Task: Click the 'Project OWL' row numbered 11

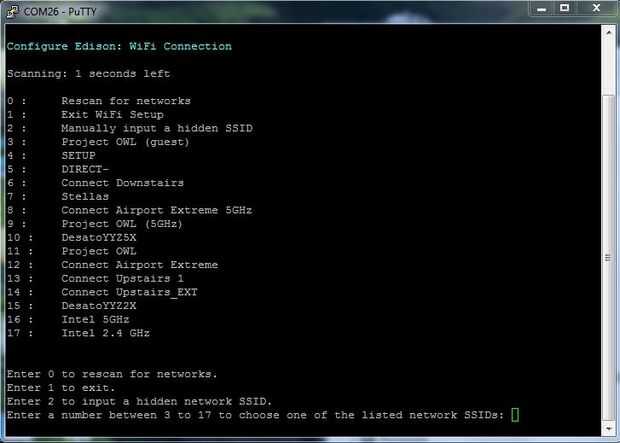Action: pyautogui.click(x=72, y=251)
